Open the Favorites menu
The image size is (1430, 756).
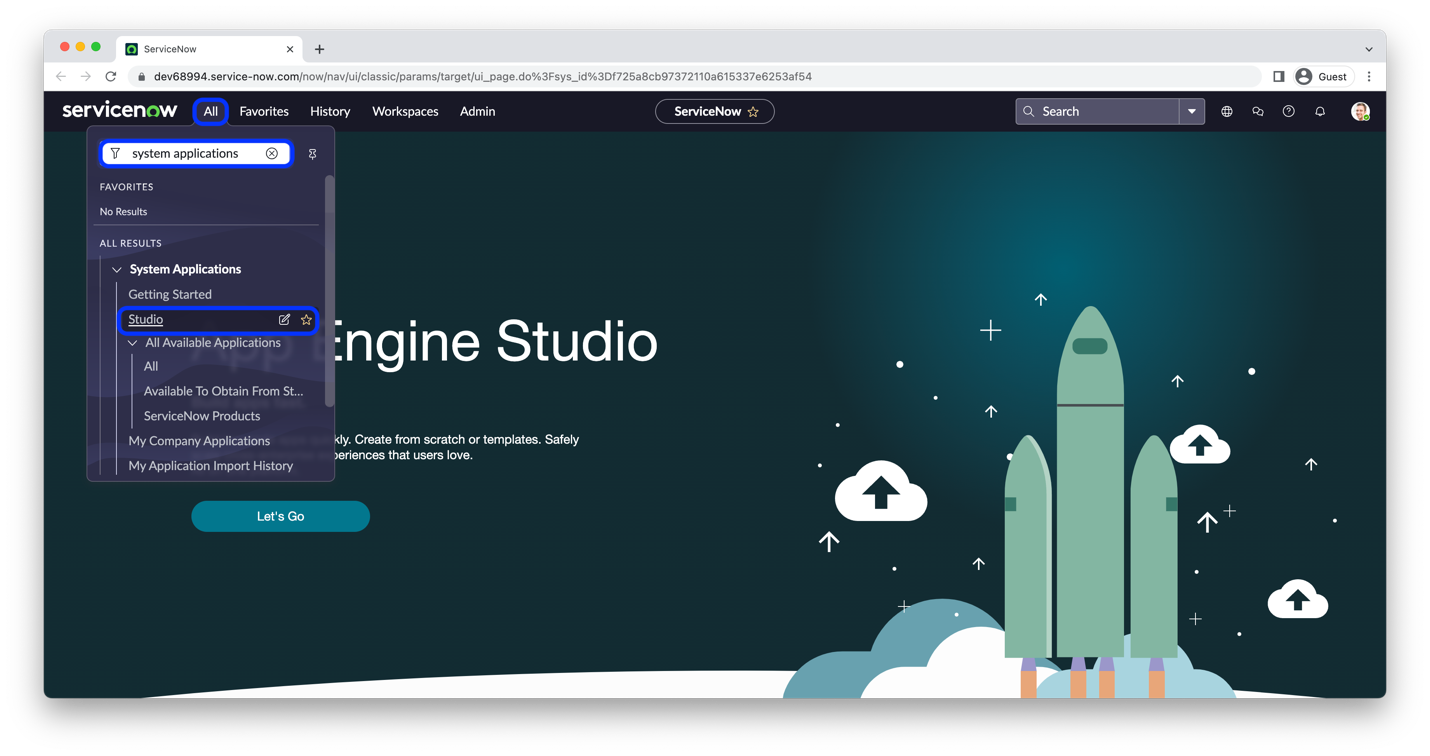click(264, 112)
